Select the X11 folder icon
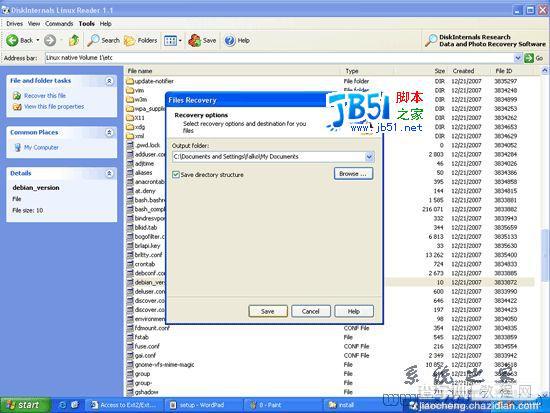The image size is (550, 413). (130, 118)
